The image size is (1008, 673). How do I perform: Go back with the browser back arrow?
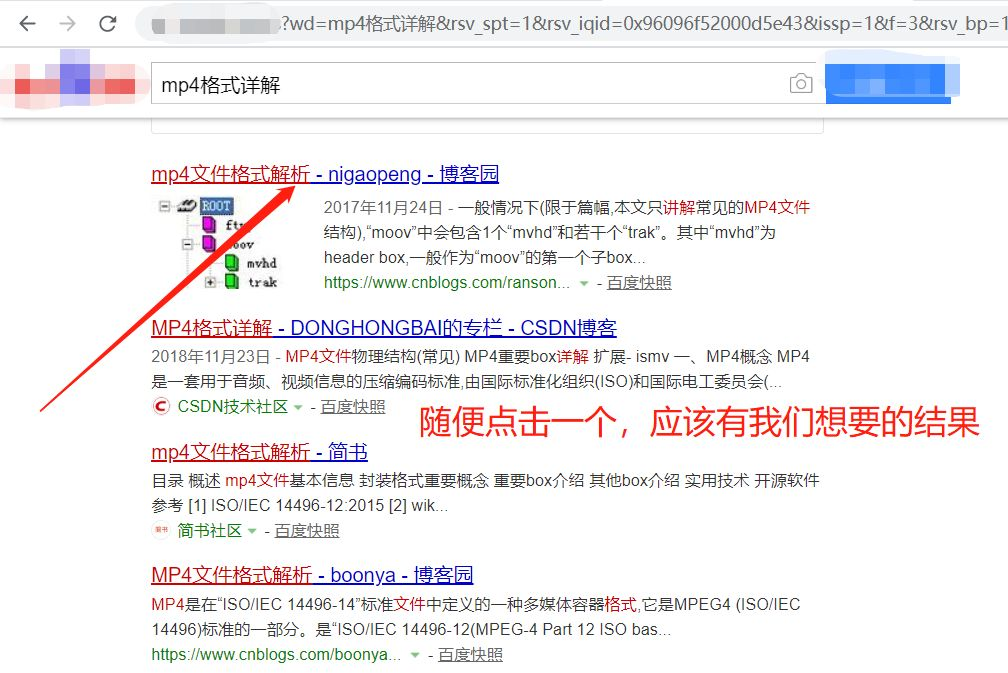click(x=27, y=24)
